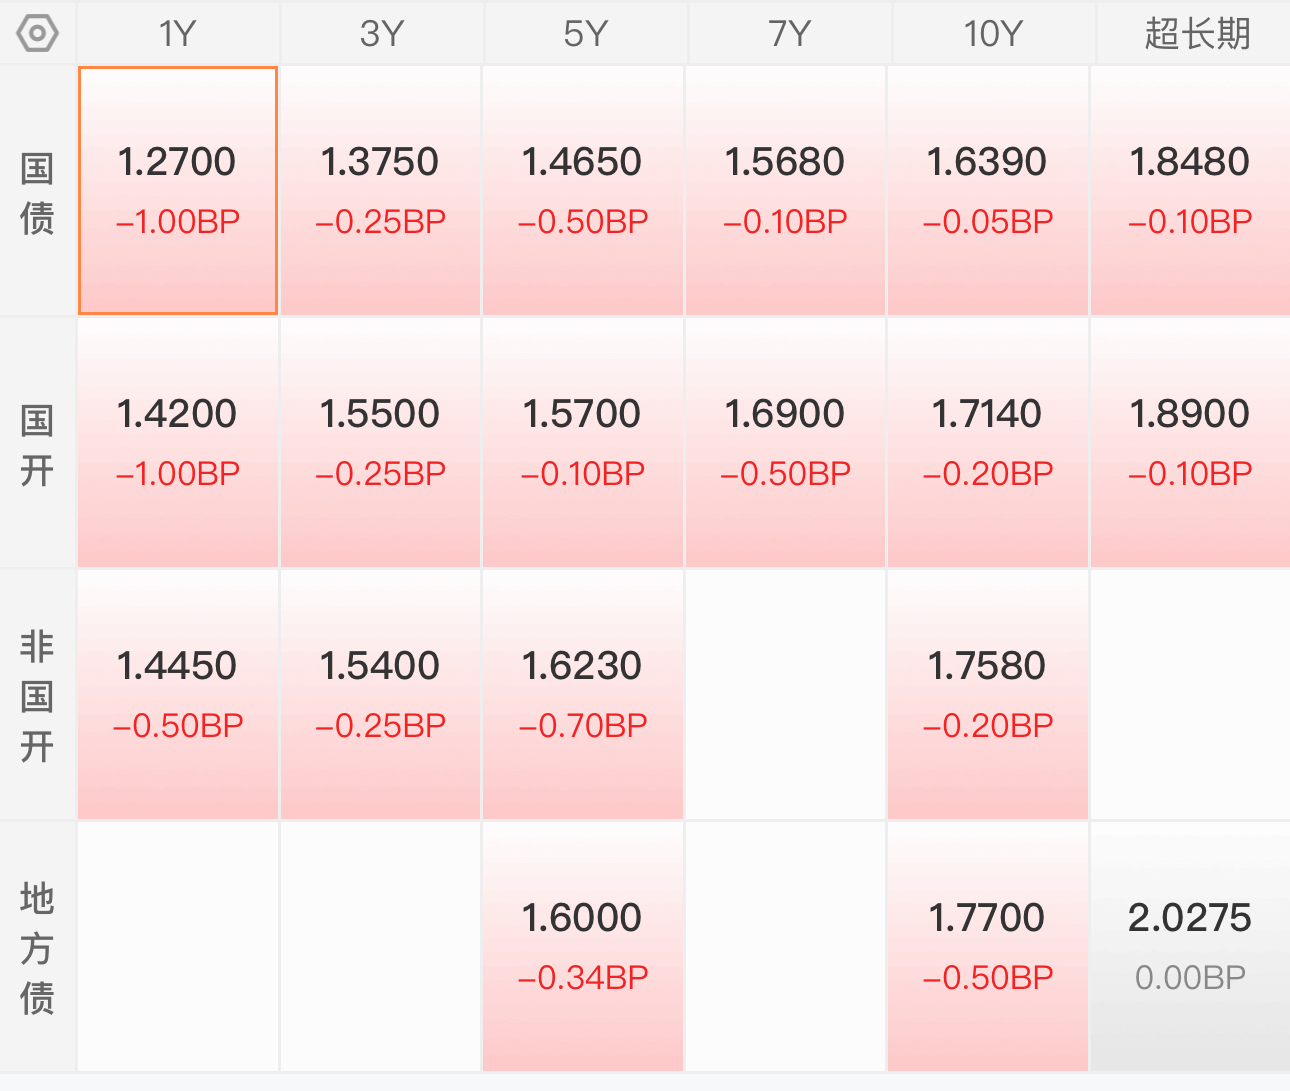Click the 地方债 row label
1290x1091 pixels.
coord(37,948)
